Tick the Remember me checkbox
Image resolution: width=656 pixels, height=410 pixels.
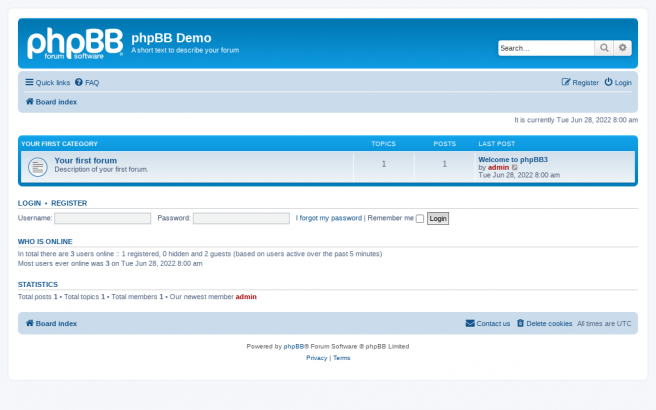[420, 218]
